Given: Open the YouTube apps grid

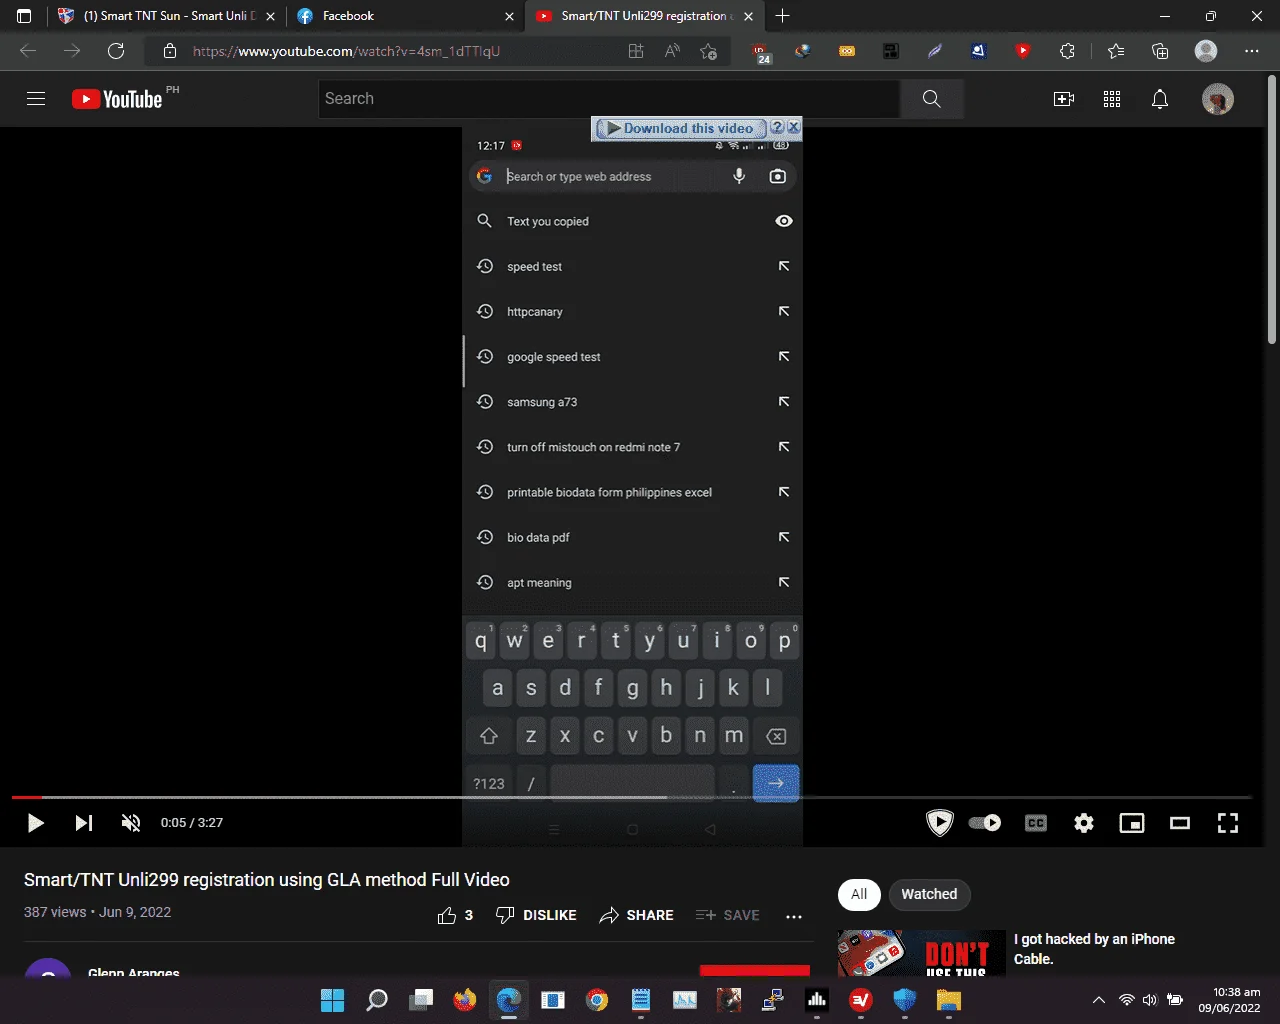Looking at the screenshot, I should [1112, 99].
